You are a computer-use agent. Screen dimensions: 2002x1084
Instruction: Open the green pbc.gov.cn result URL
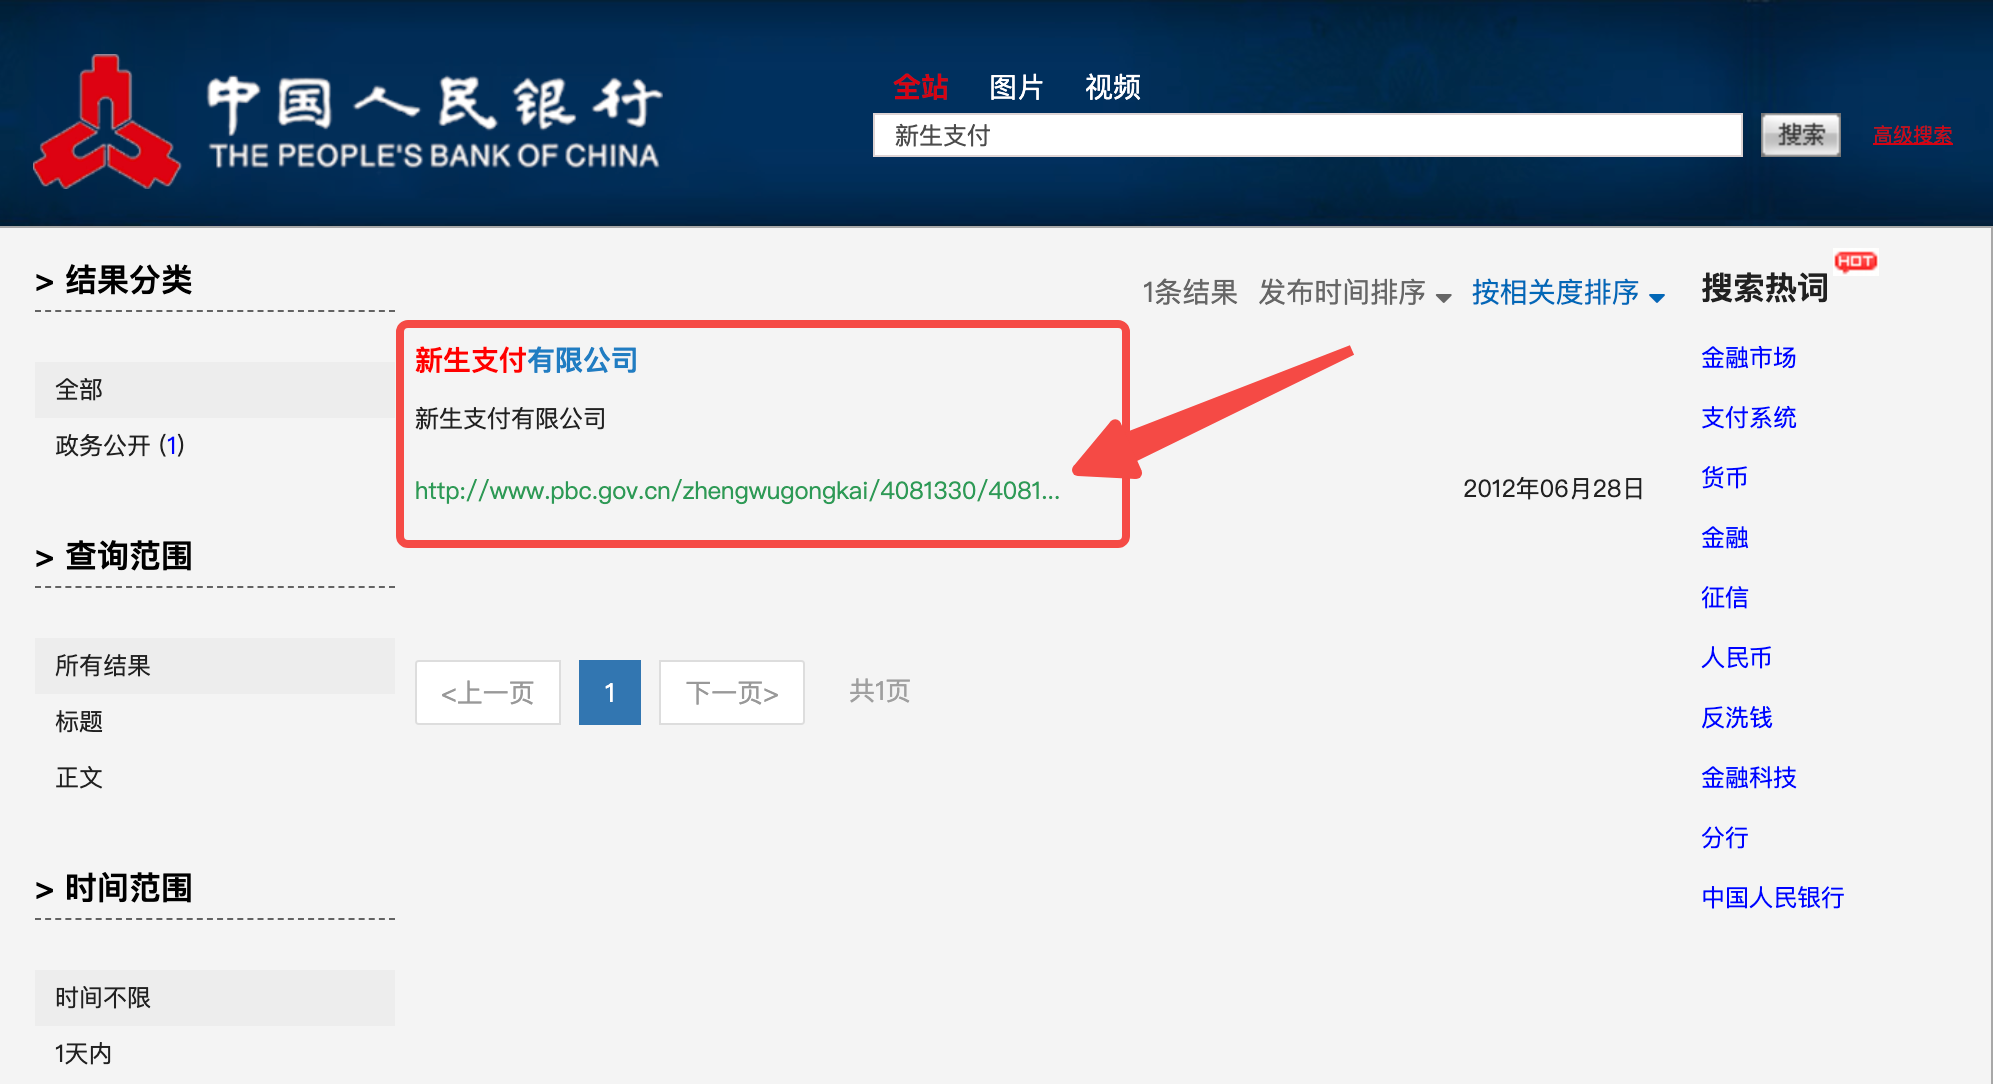pos(737,490)
